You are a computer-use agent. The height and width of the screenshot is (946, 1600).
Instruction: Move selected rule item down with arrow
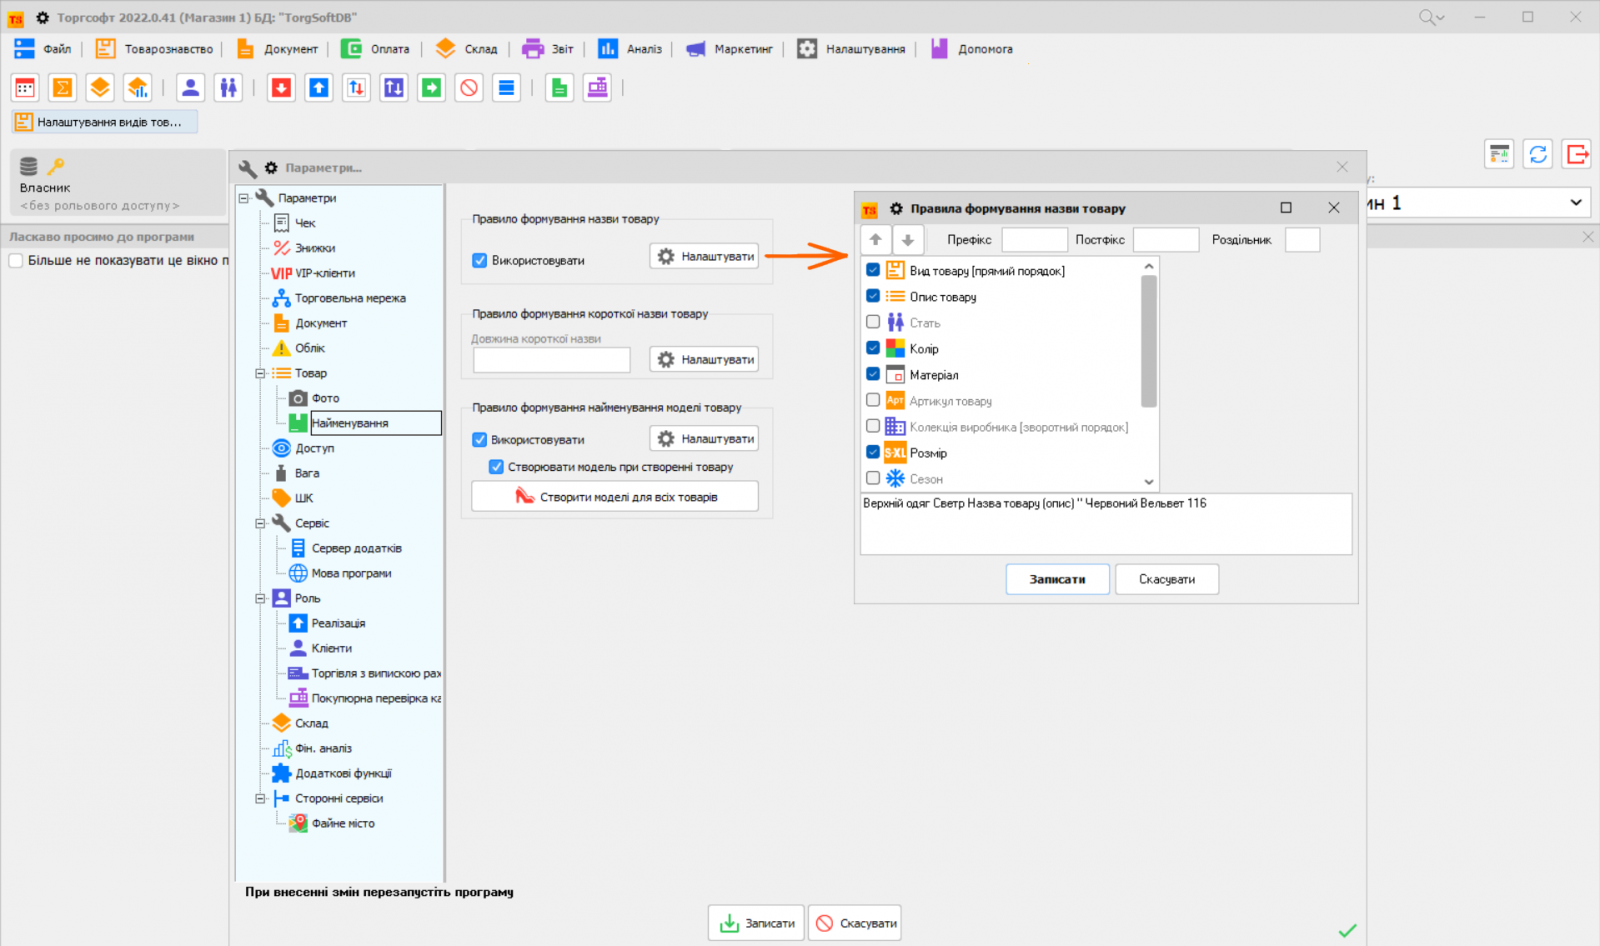point(908,240)
